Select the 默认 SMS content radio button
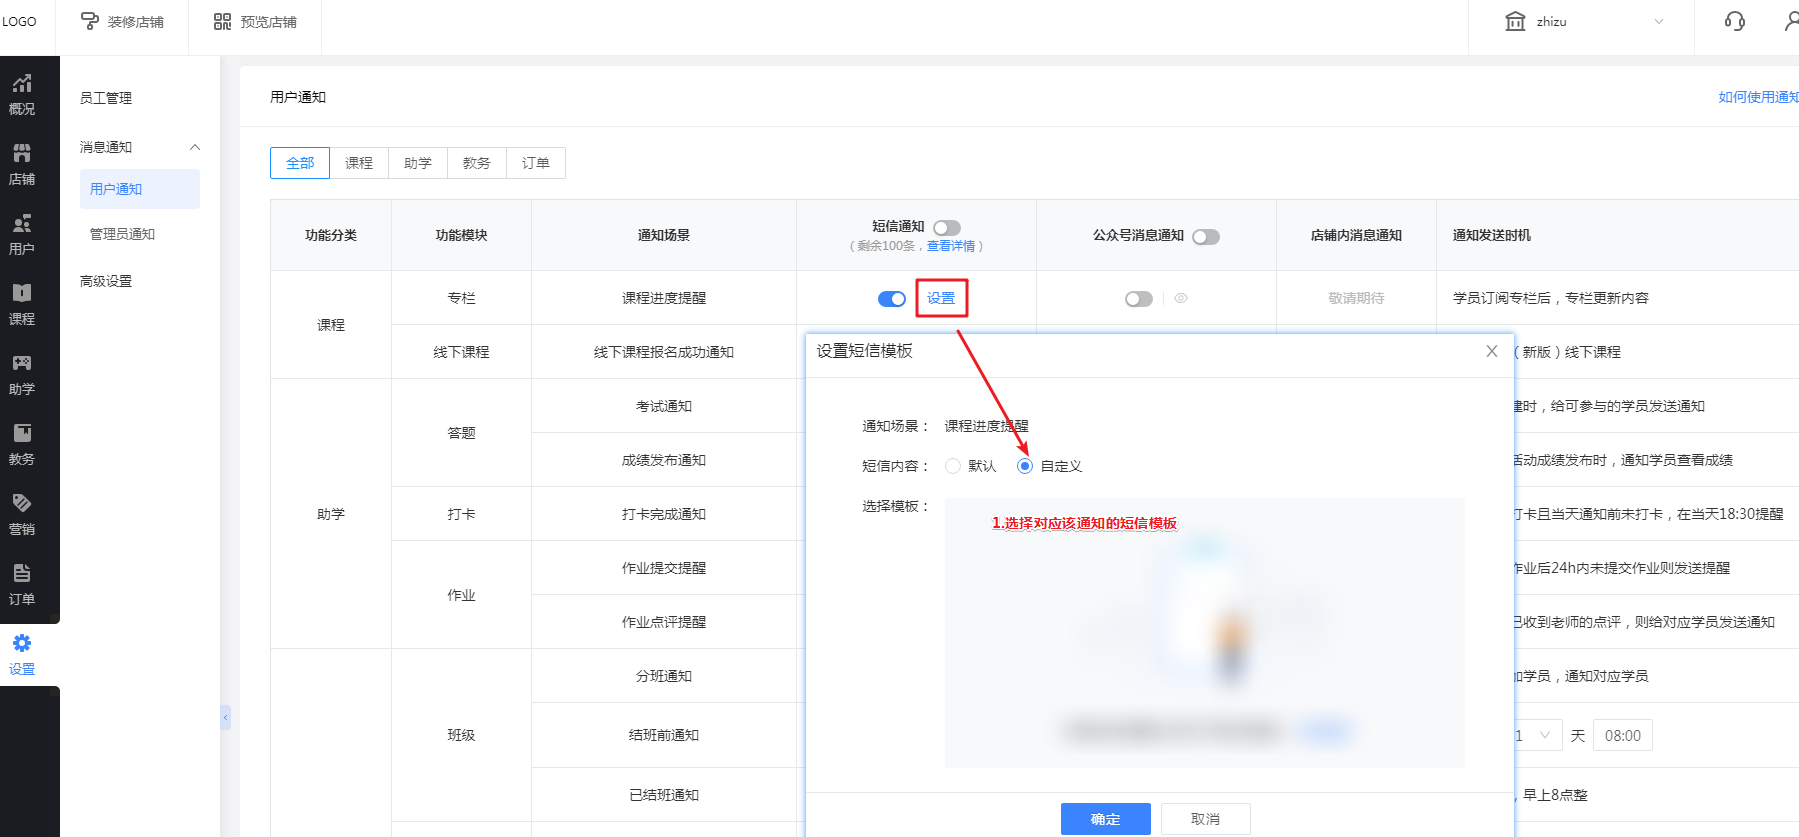1799x837 pixels. click(953, 466)
